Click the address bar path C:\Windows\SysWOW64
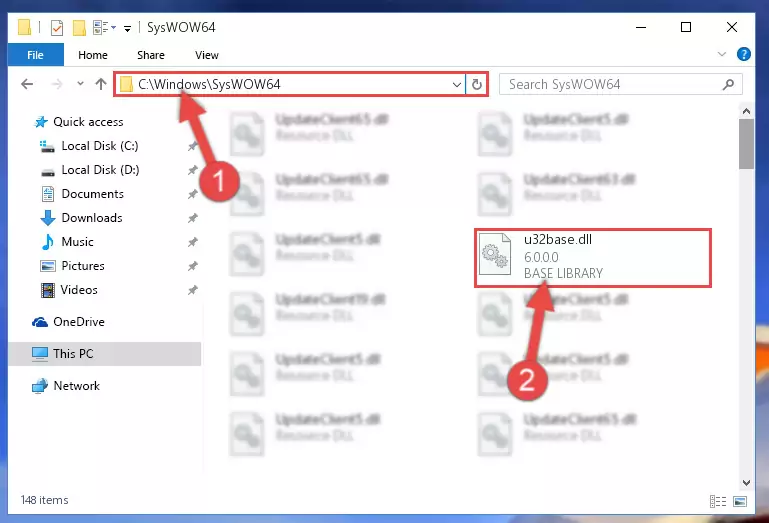769x523 pixels. [209, 84]
